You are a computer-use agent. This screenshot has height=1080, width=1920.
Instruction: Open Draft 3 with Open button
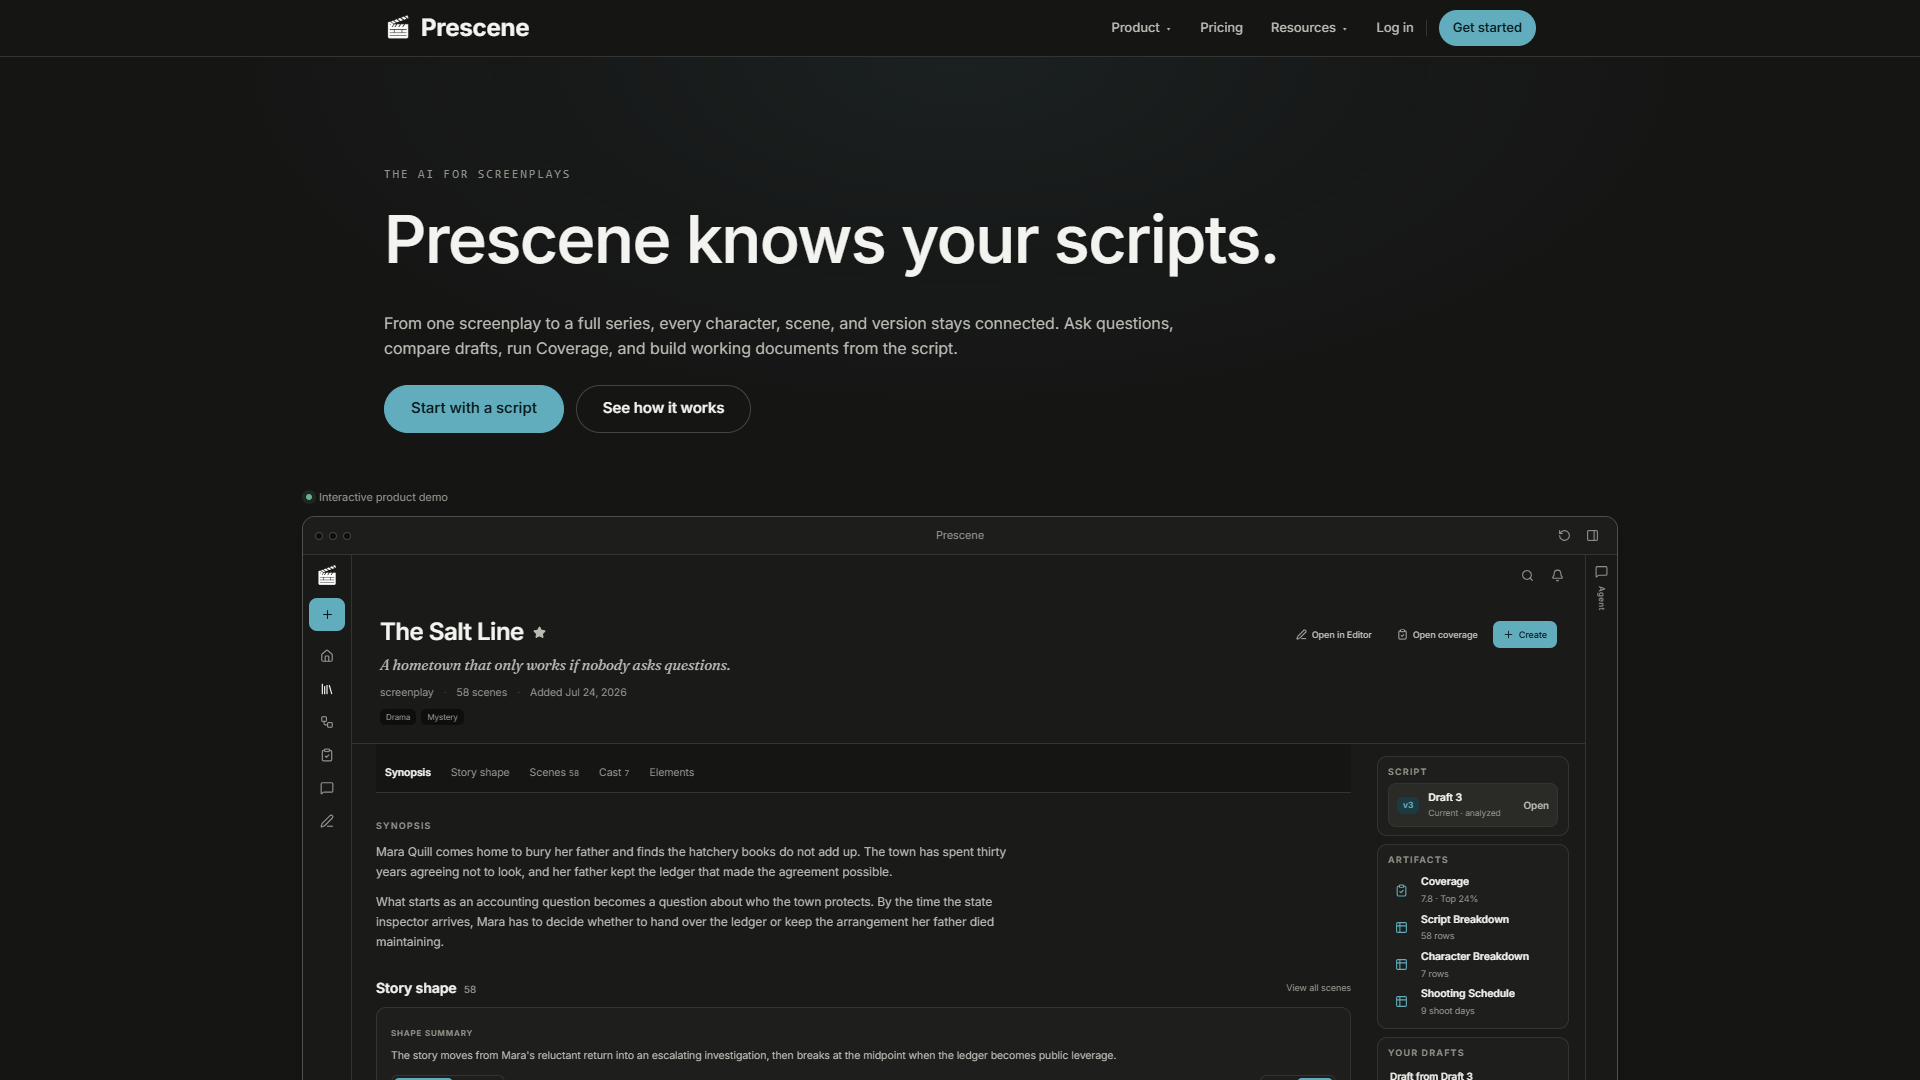1535,806
